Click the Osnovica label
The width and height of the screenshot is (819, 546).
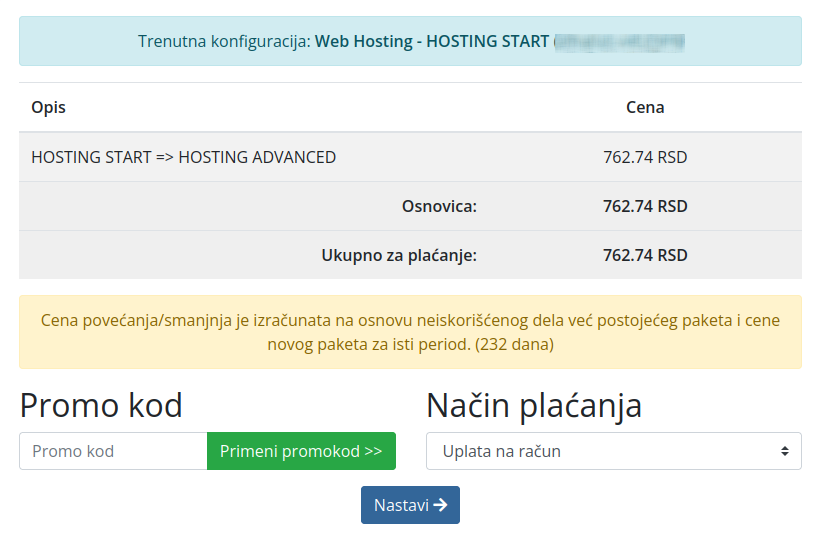click(x=439, y=206)
